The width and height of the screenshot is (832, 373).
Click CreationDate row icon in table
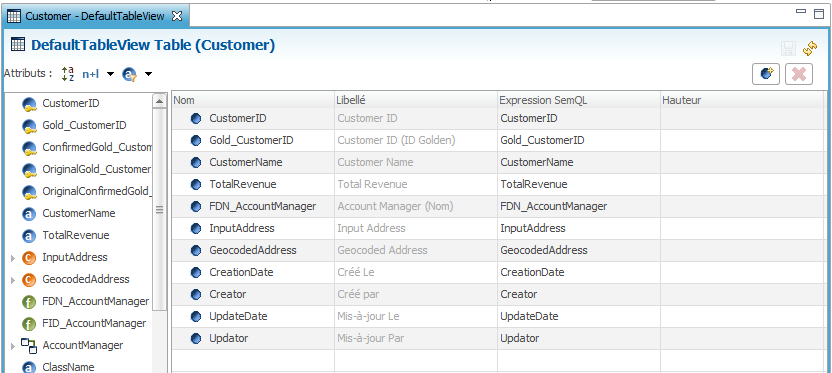click(x=196, y=273)
